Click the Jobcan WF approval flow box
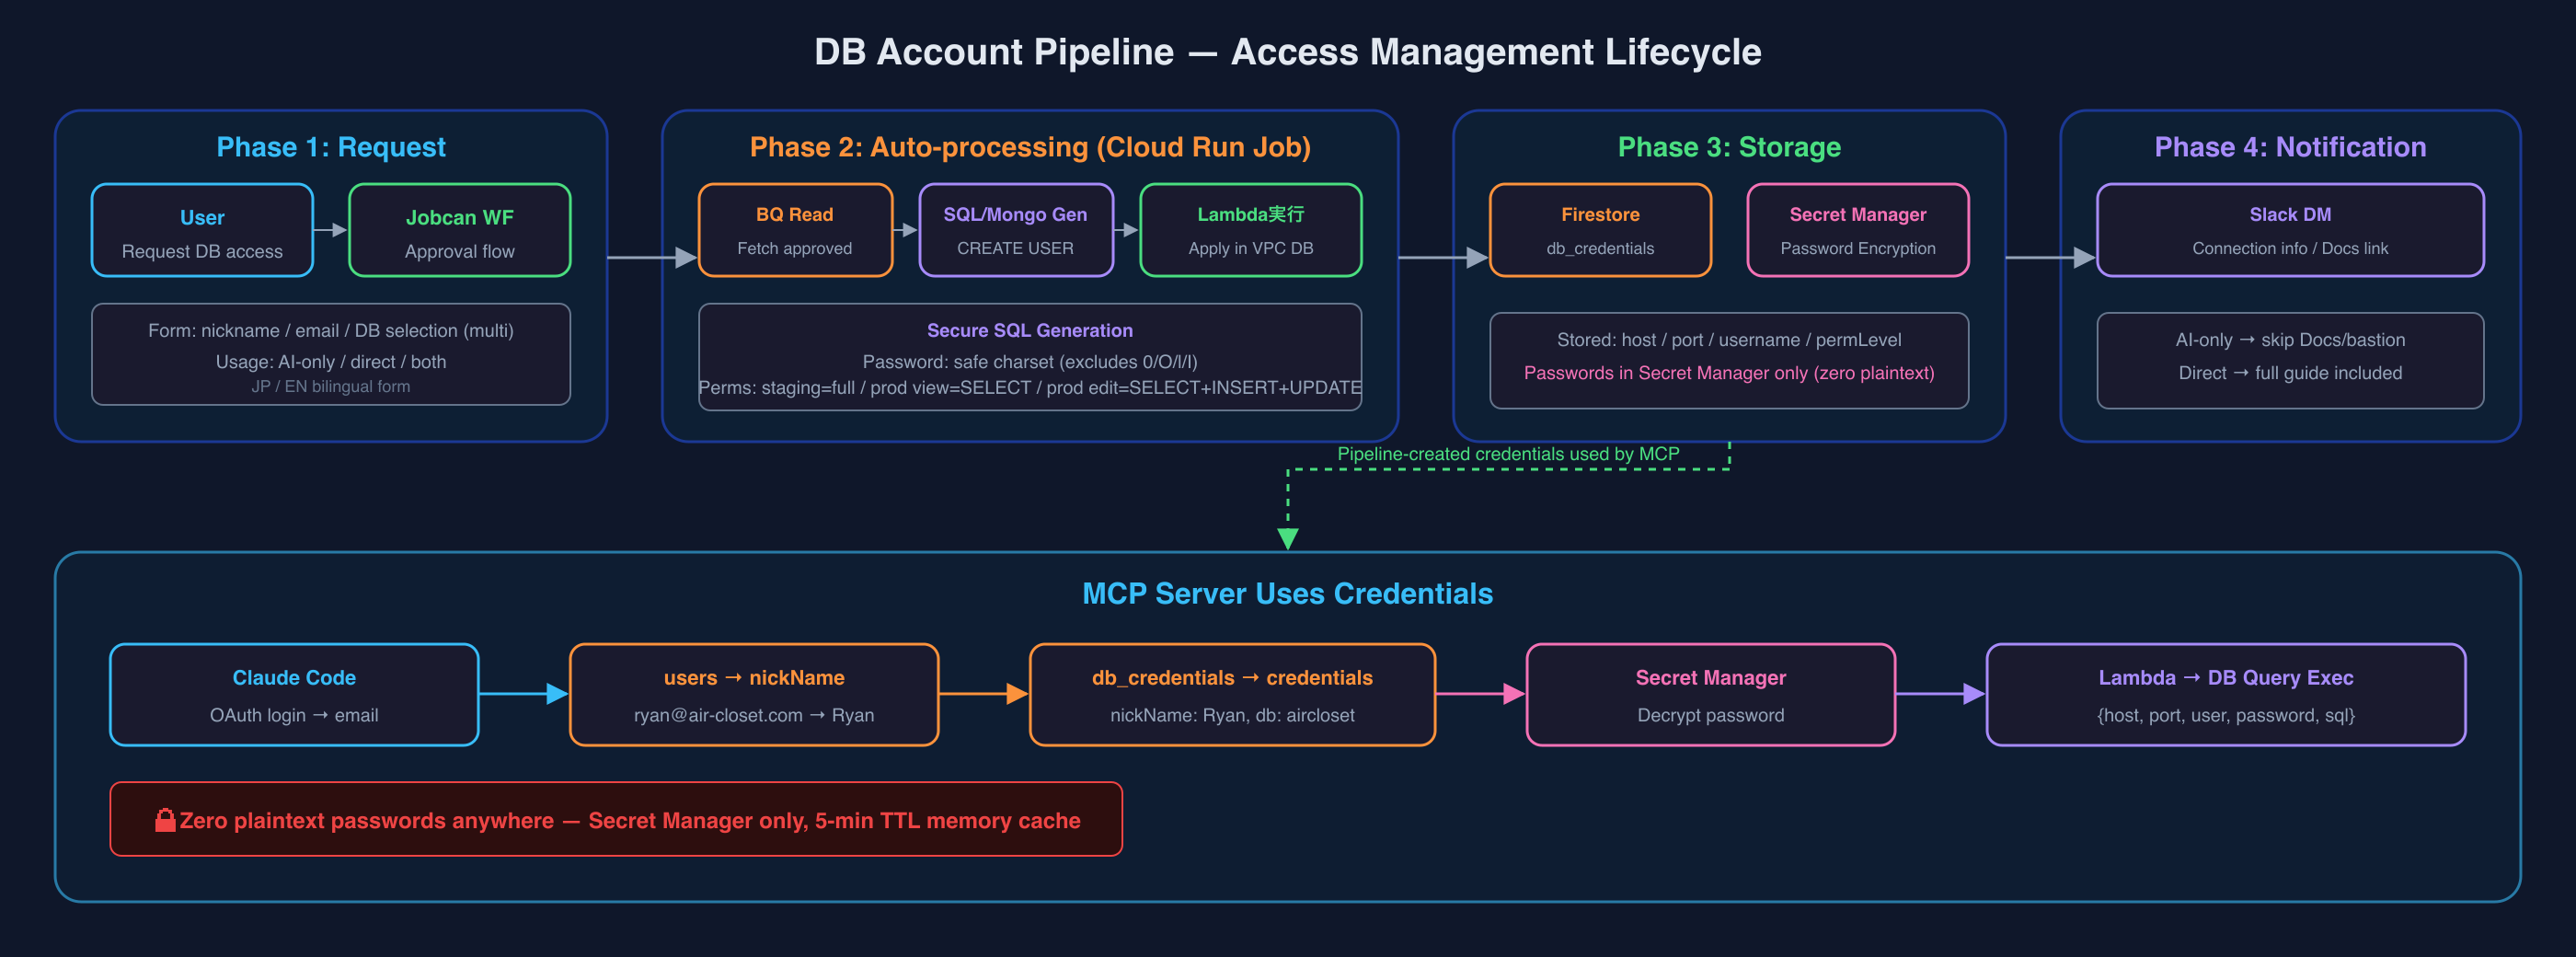The height and width of the screenshot is (957, 2576). [x=460, y=230]
